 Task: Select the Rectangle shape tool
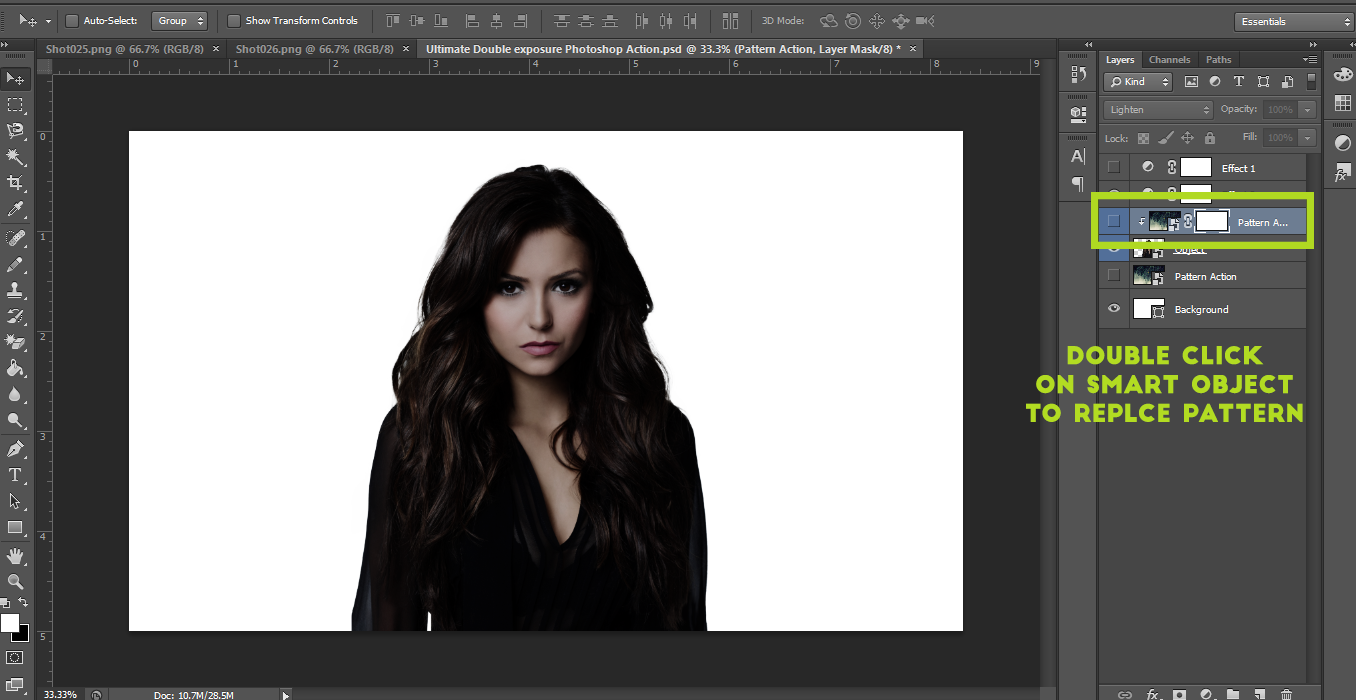[16, 527]
